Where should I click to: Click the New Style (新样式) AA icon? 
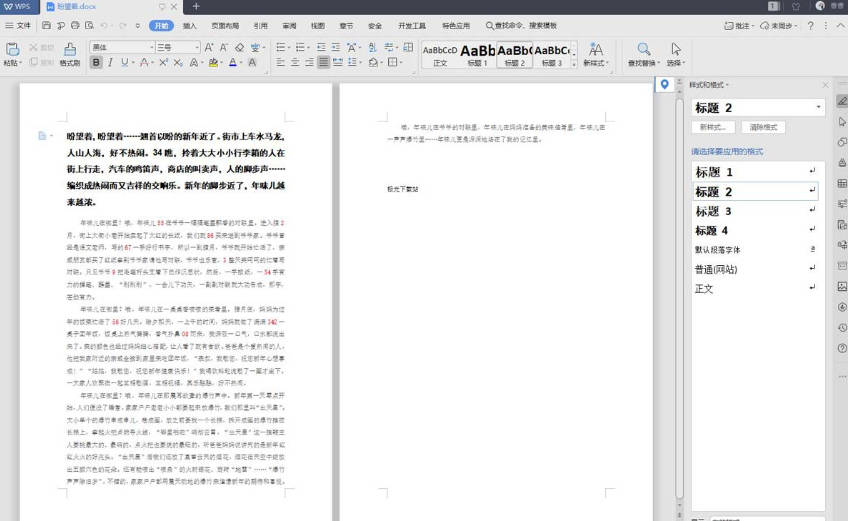(x=595, y=50)
